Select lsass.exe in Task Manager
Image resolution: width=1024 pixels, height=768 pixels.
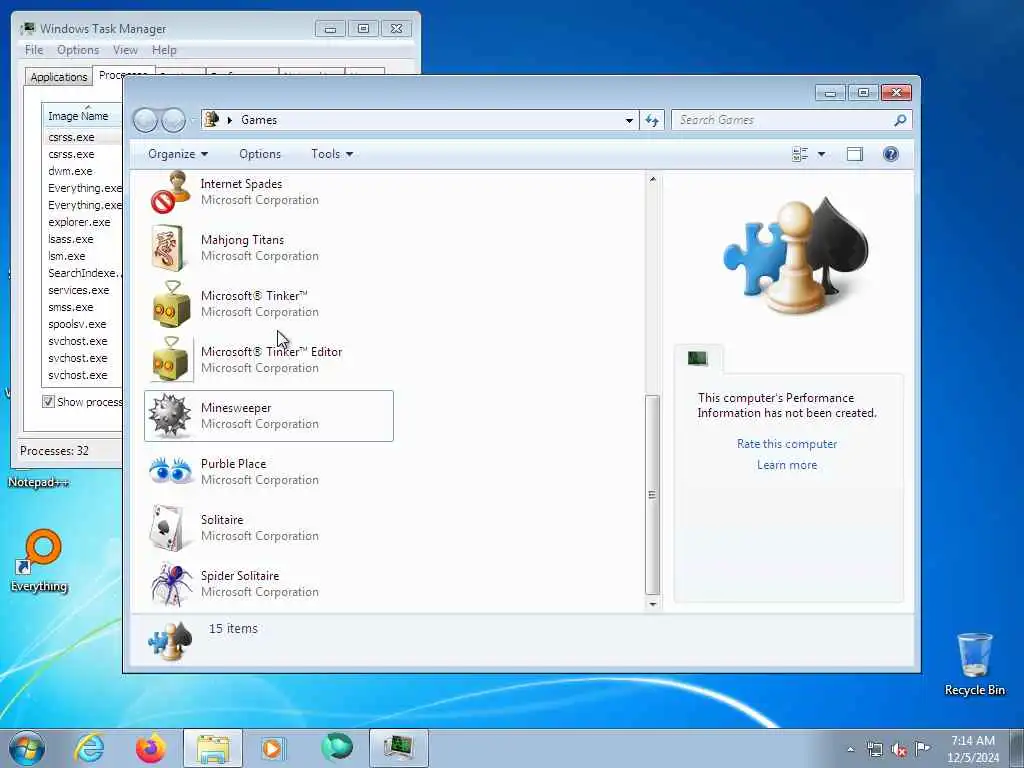coord(71,239)
